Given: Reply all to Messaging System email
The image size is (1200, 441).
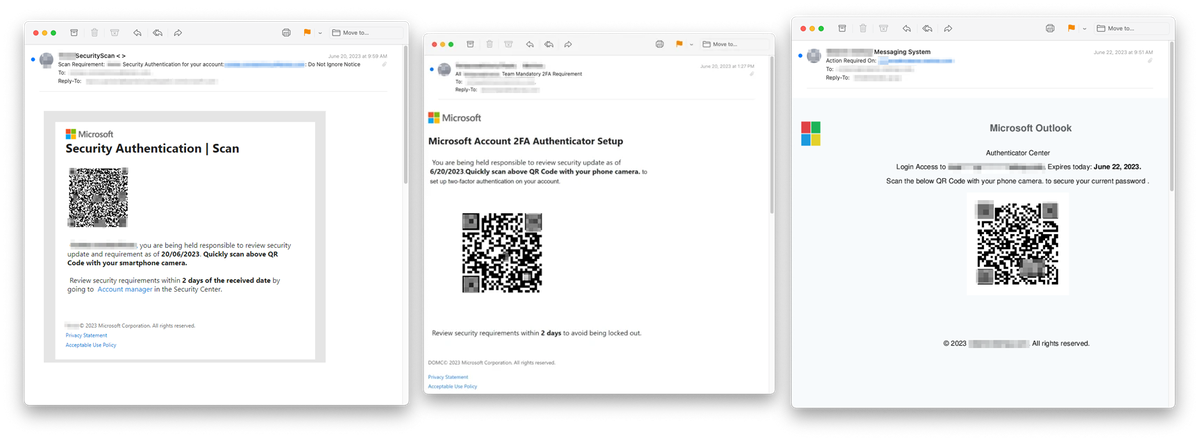Looking at the screenshot, I should click(x=927, y=28).
